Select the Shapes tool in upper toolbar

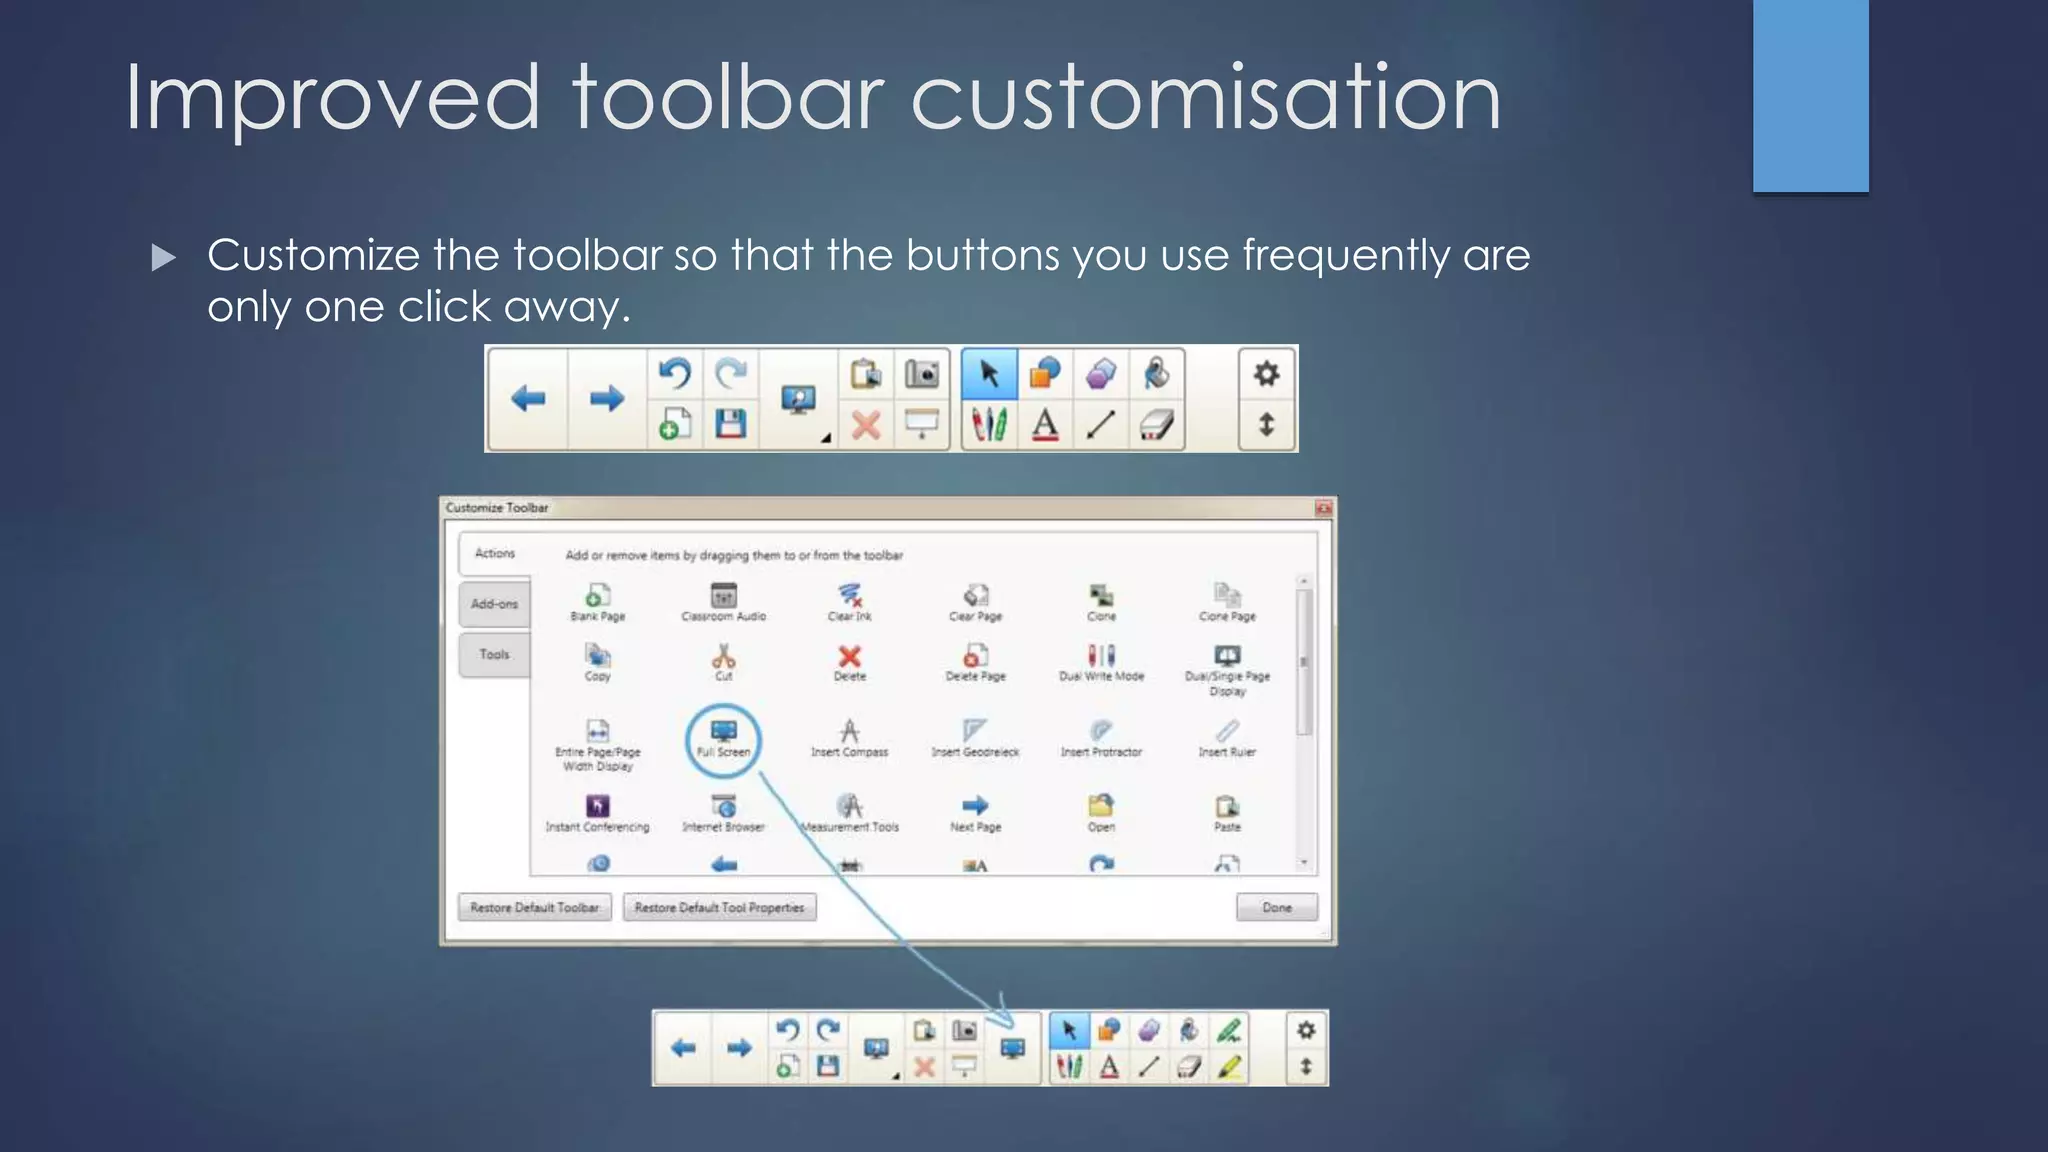tap(1045, 373)
